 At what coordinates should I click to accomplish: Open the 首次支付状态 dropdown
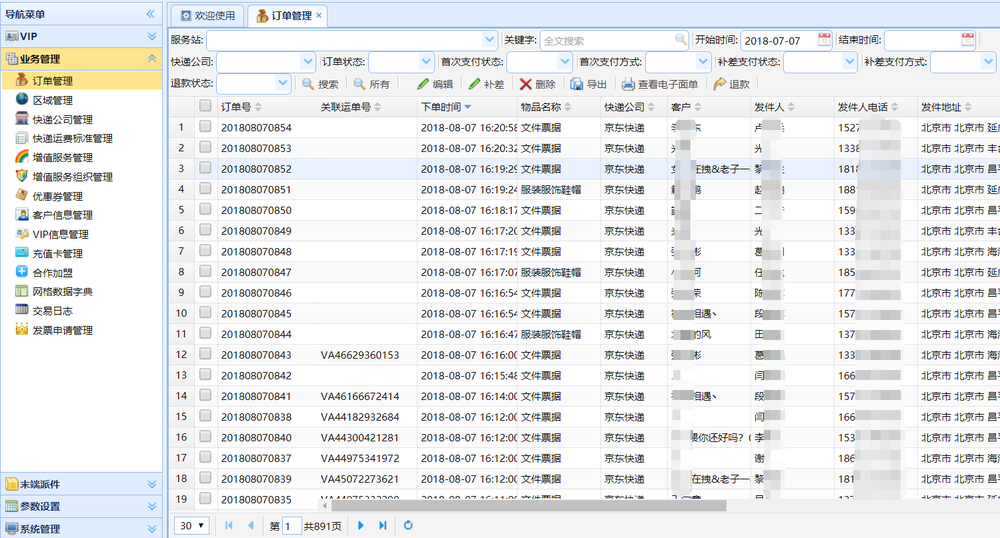[564, 62]
